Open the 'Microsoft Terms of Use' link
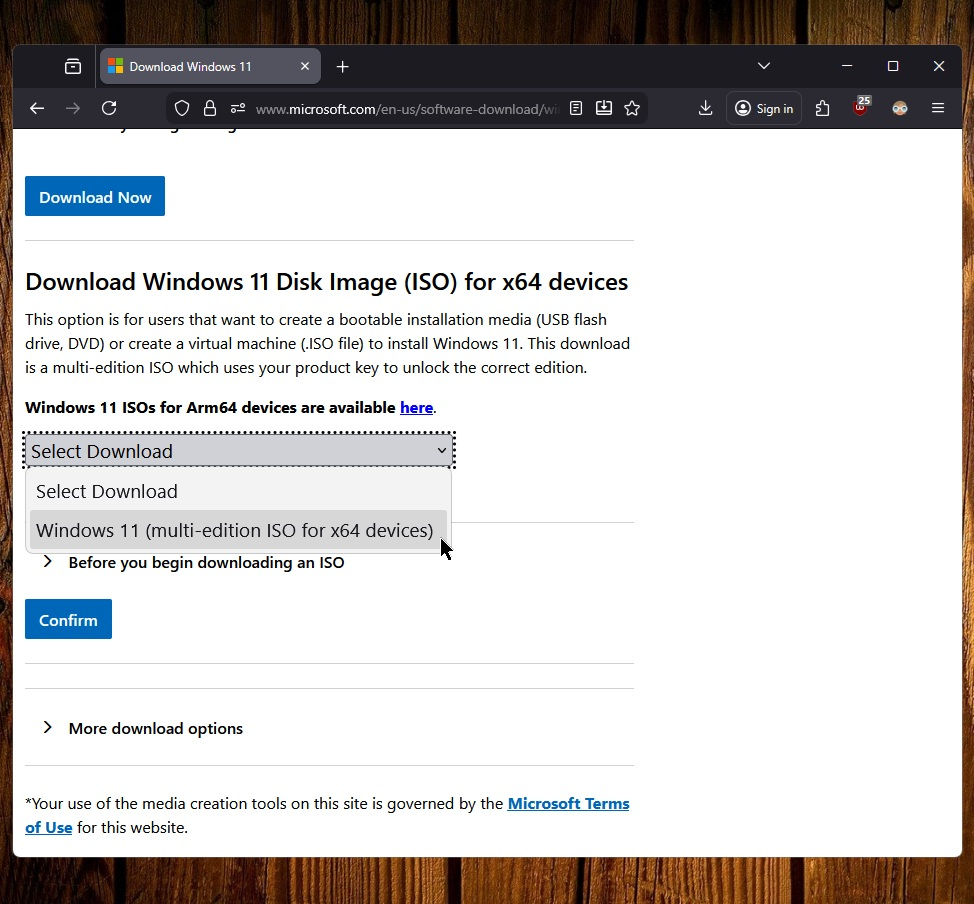 568,803
